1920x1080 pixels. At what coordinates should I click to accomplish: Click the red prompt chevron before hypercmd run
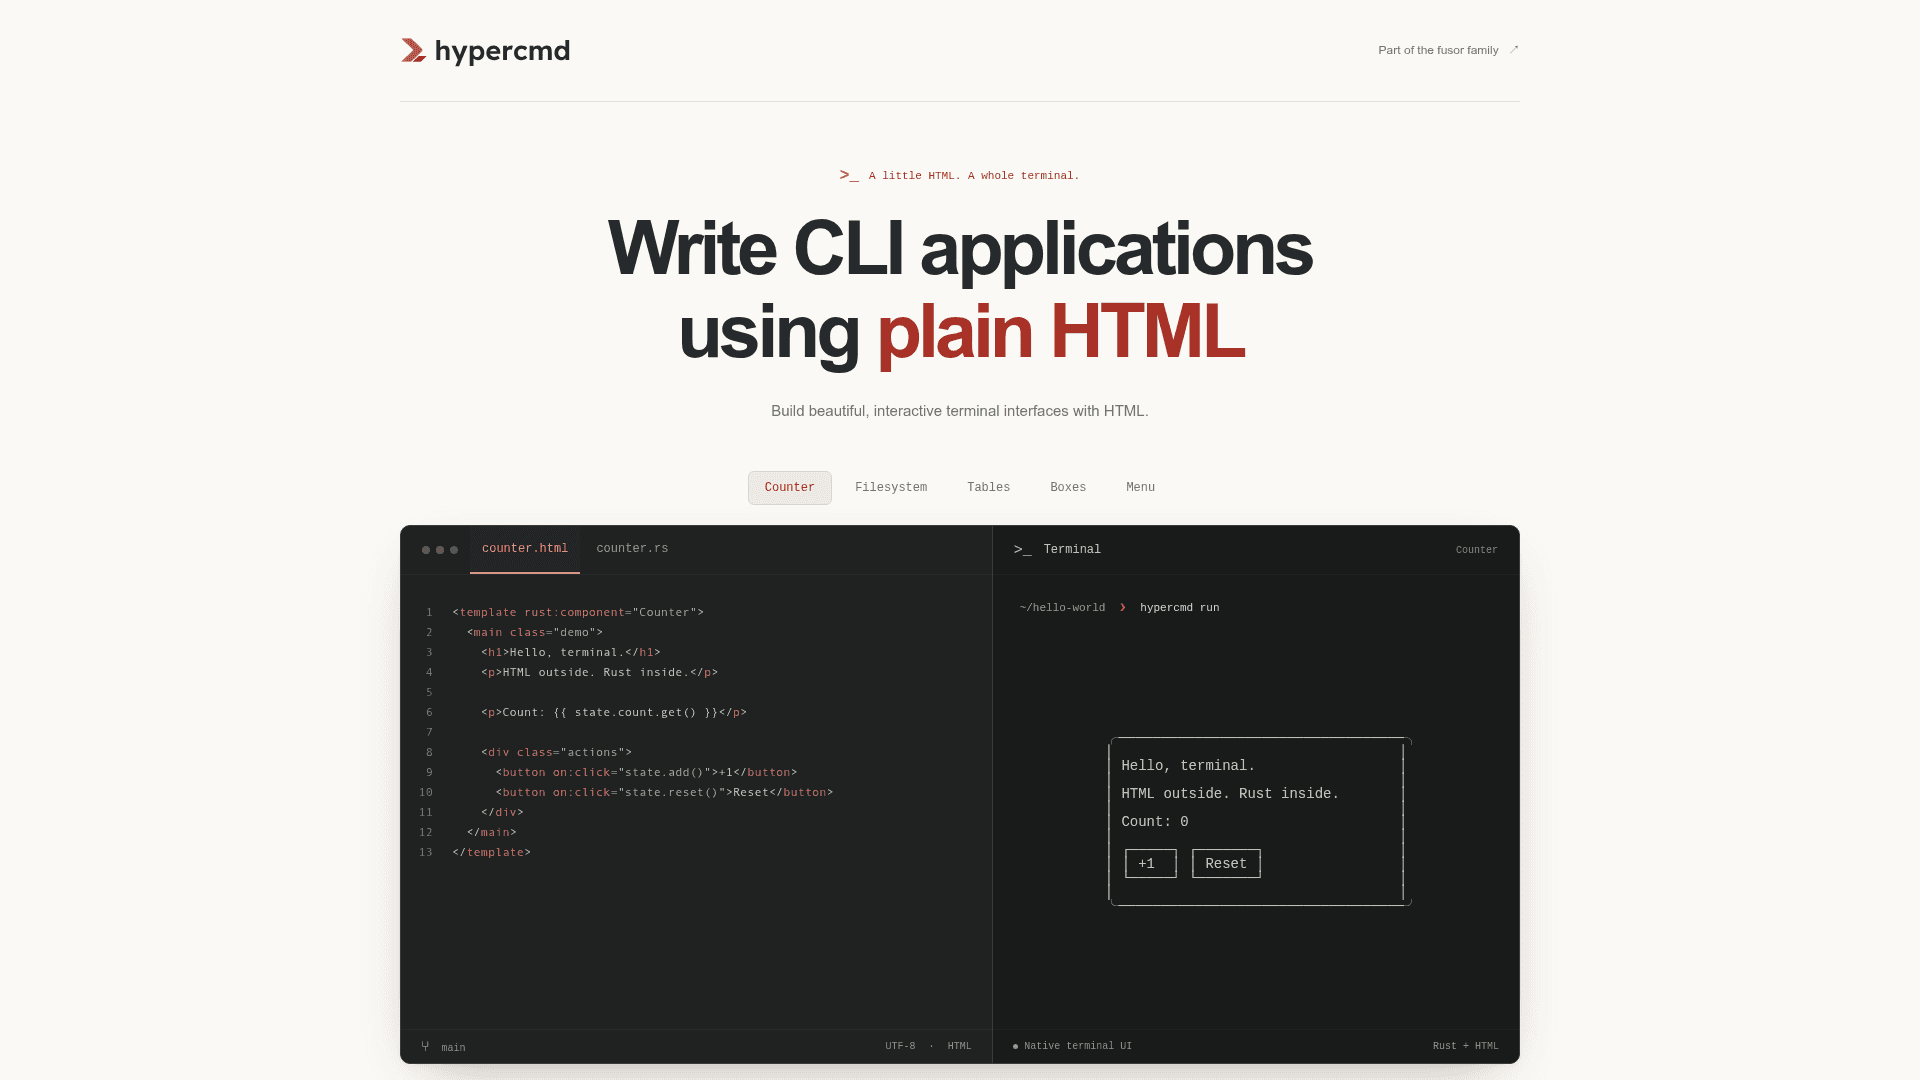1123,607
